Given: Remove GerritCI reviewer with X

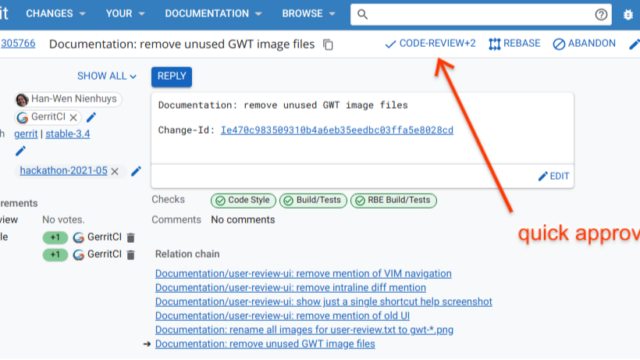Looking at the screenshot, I should point(73,118).
